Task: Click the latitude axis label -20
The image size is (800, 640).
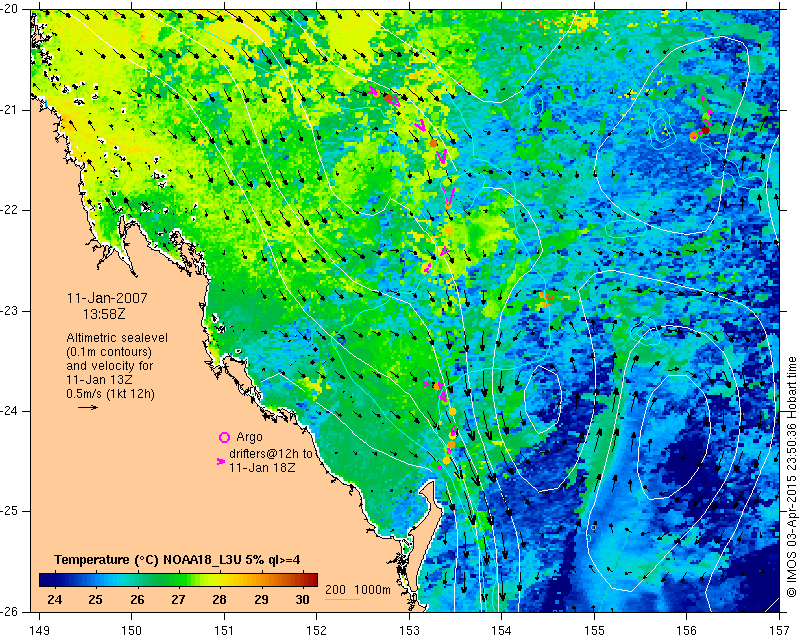Action: (10, 9)
